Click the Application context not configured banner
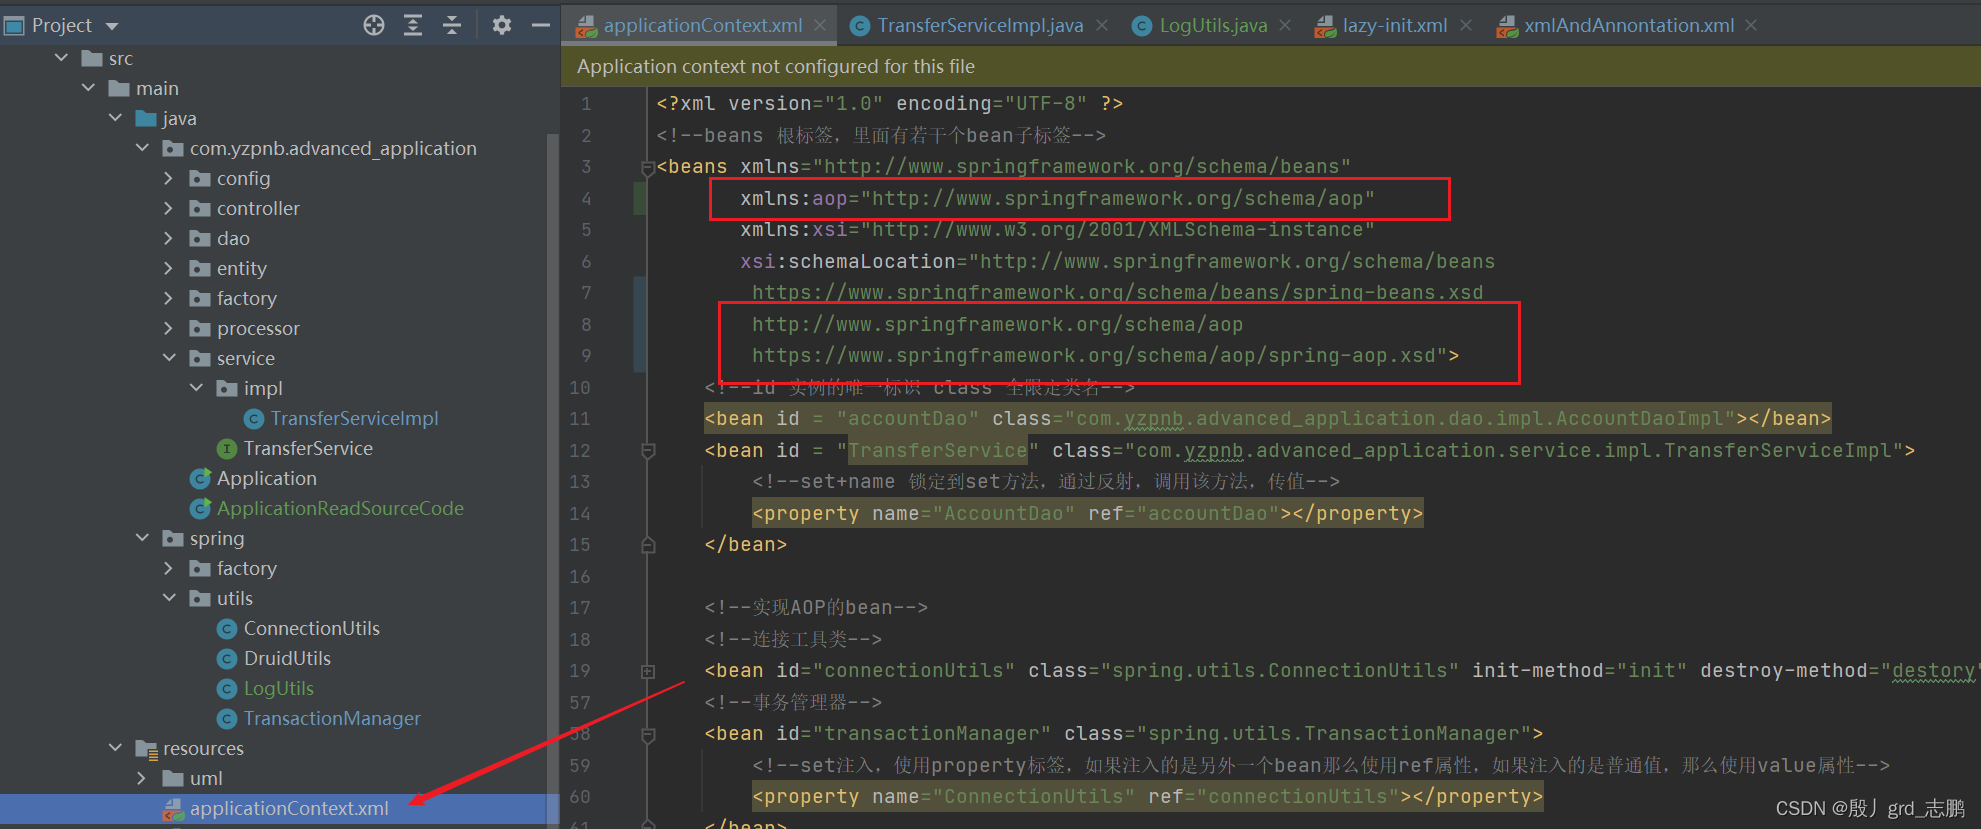Viewport: 1981px width, 829px height. coord(1270,66)
